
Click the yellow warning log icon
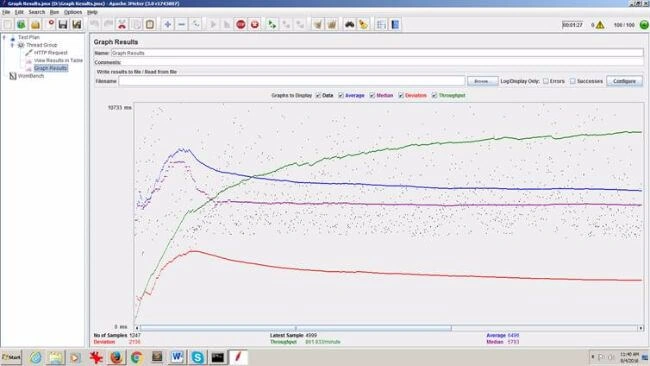click(600, 25)
